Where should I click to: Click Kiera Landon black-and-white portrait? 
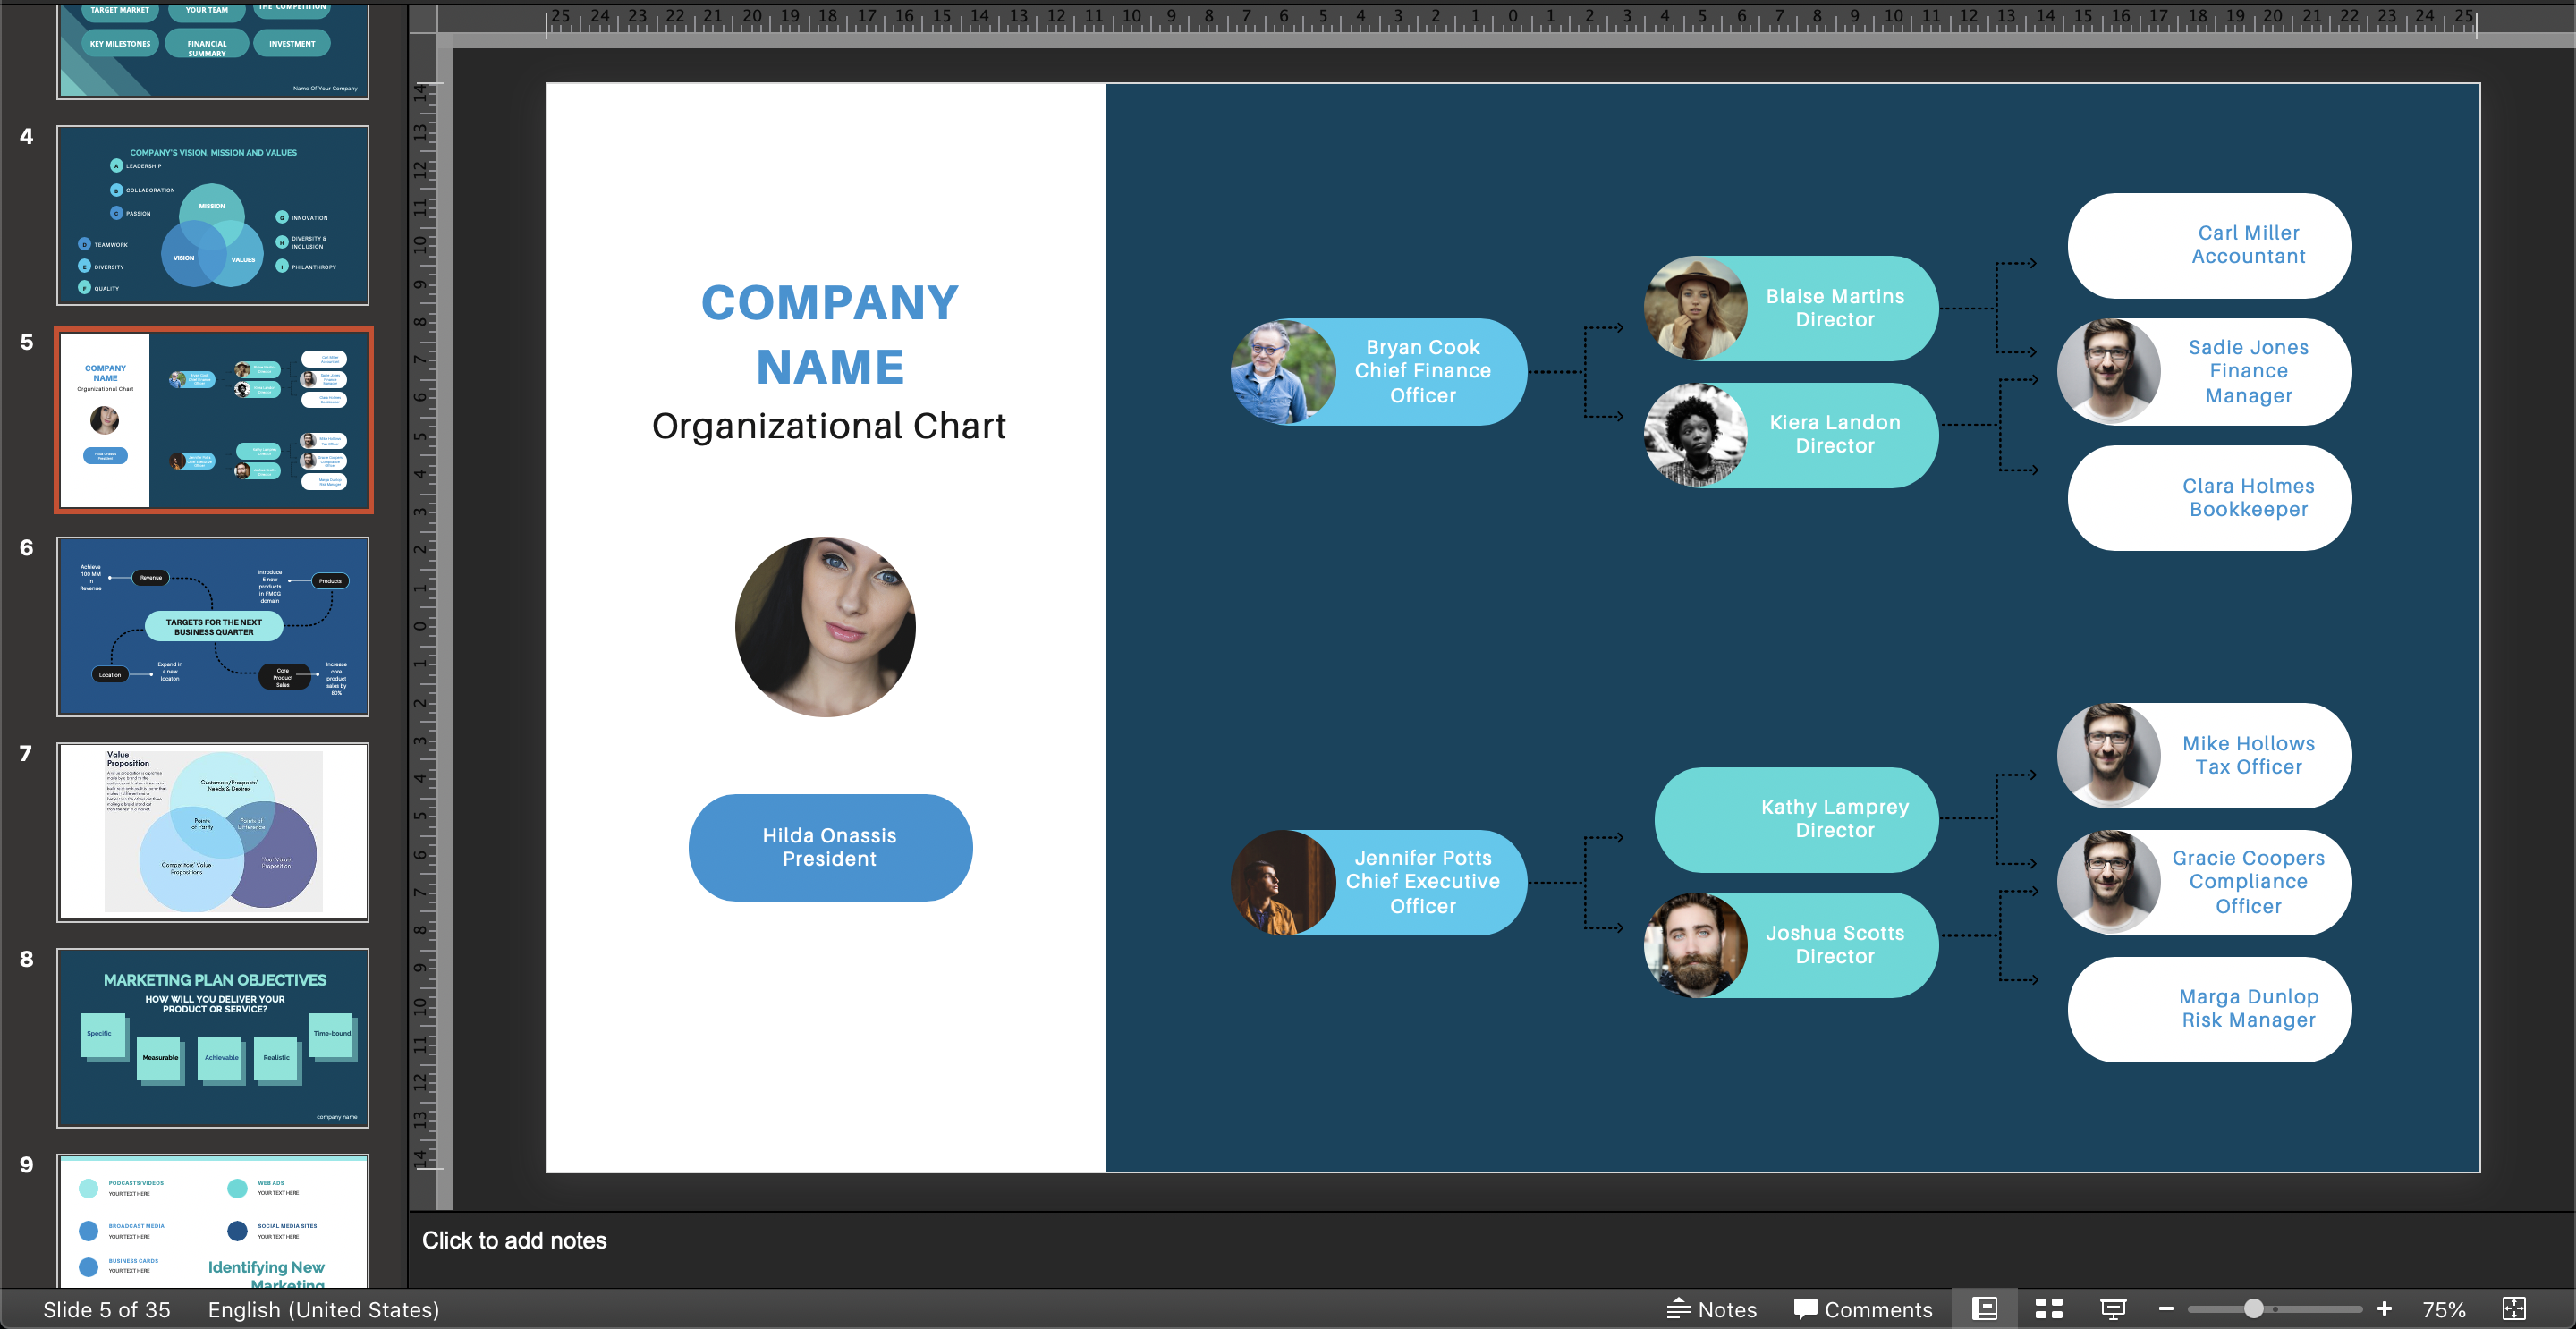[x=1696, y=435]
